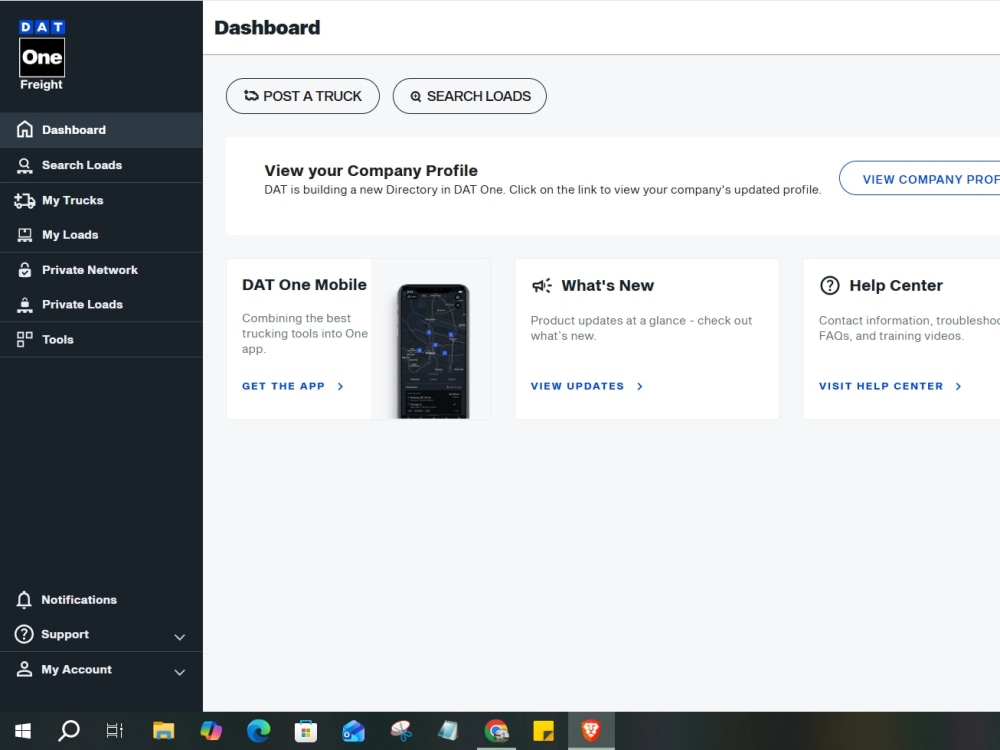
Task: Open Outlook from the taskbar
Action: point(353,731)
